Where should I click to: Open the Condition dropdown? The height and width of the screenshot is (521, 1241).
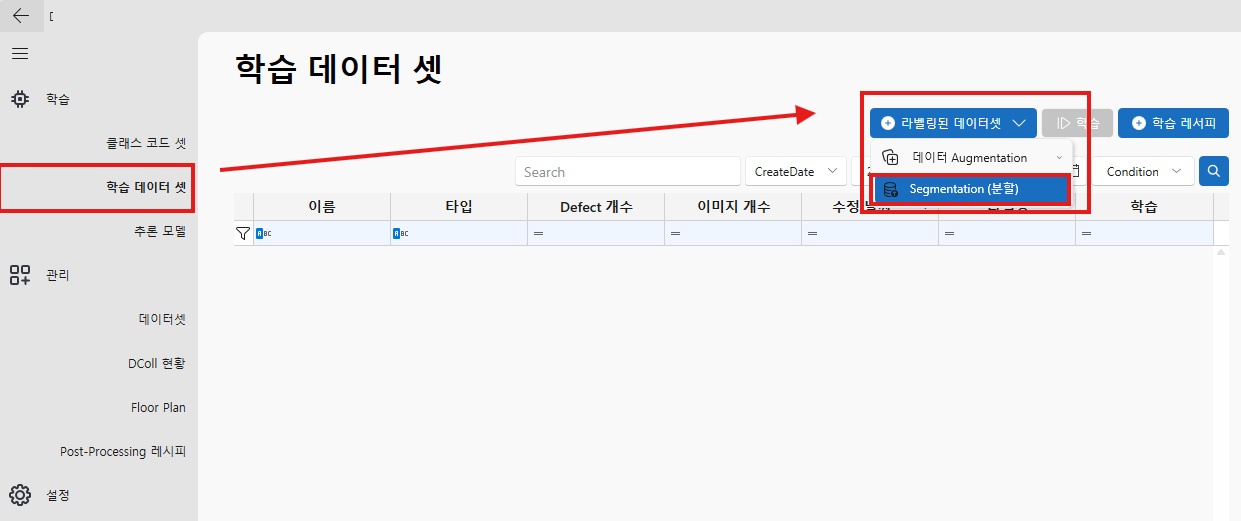pyautogui.click(x=1143, y=172)
